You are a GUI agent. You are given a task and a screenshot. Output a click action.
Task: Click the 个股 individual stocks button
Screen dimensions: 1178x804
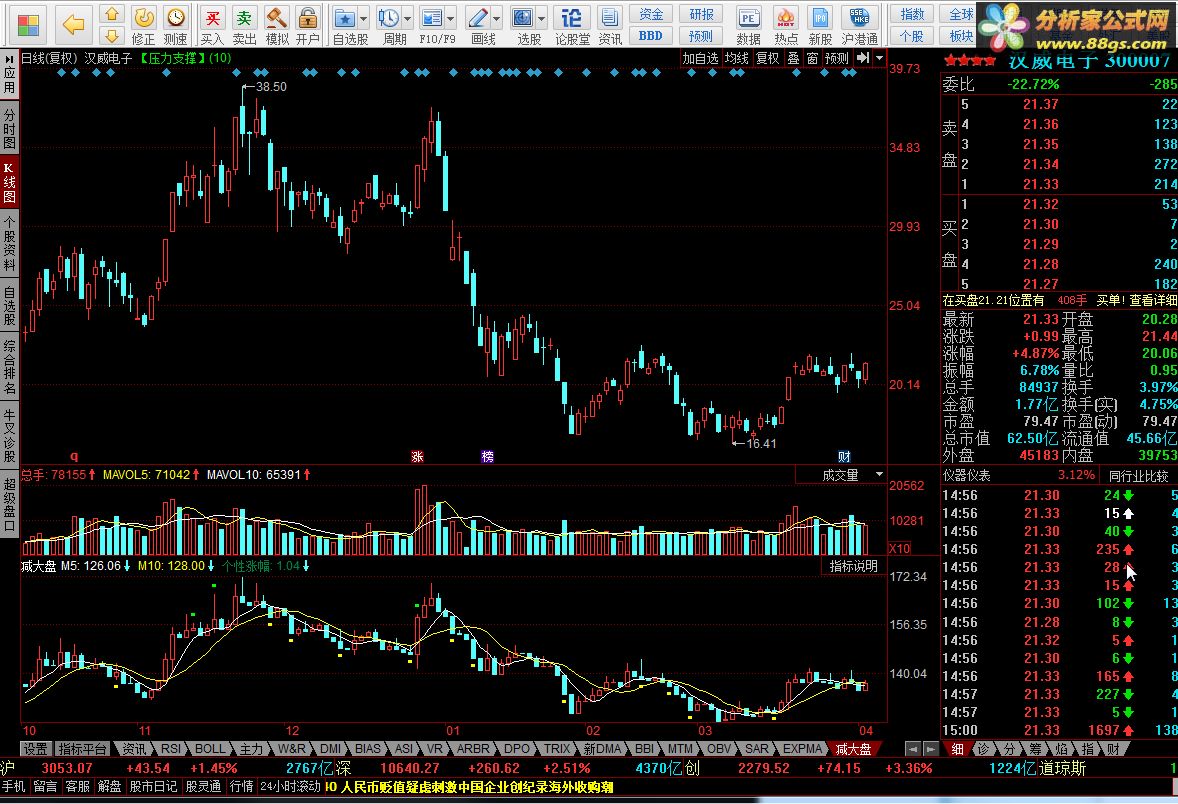(912, 35)
